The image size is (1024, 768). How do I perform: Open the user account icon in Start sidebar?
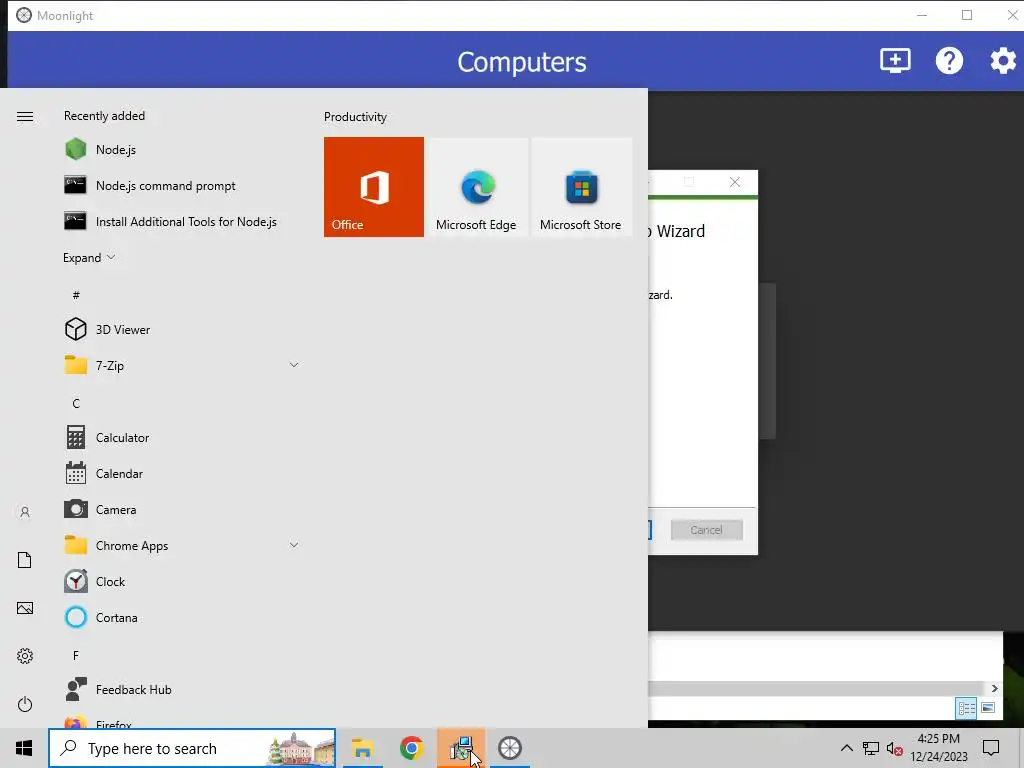click(x=25, y=512)
